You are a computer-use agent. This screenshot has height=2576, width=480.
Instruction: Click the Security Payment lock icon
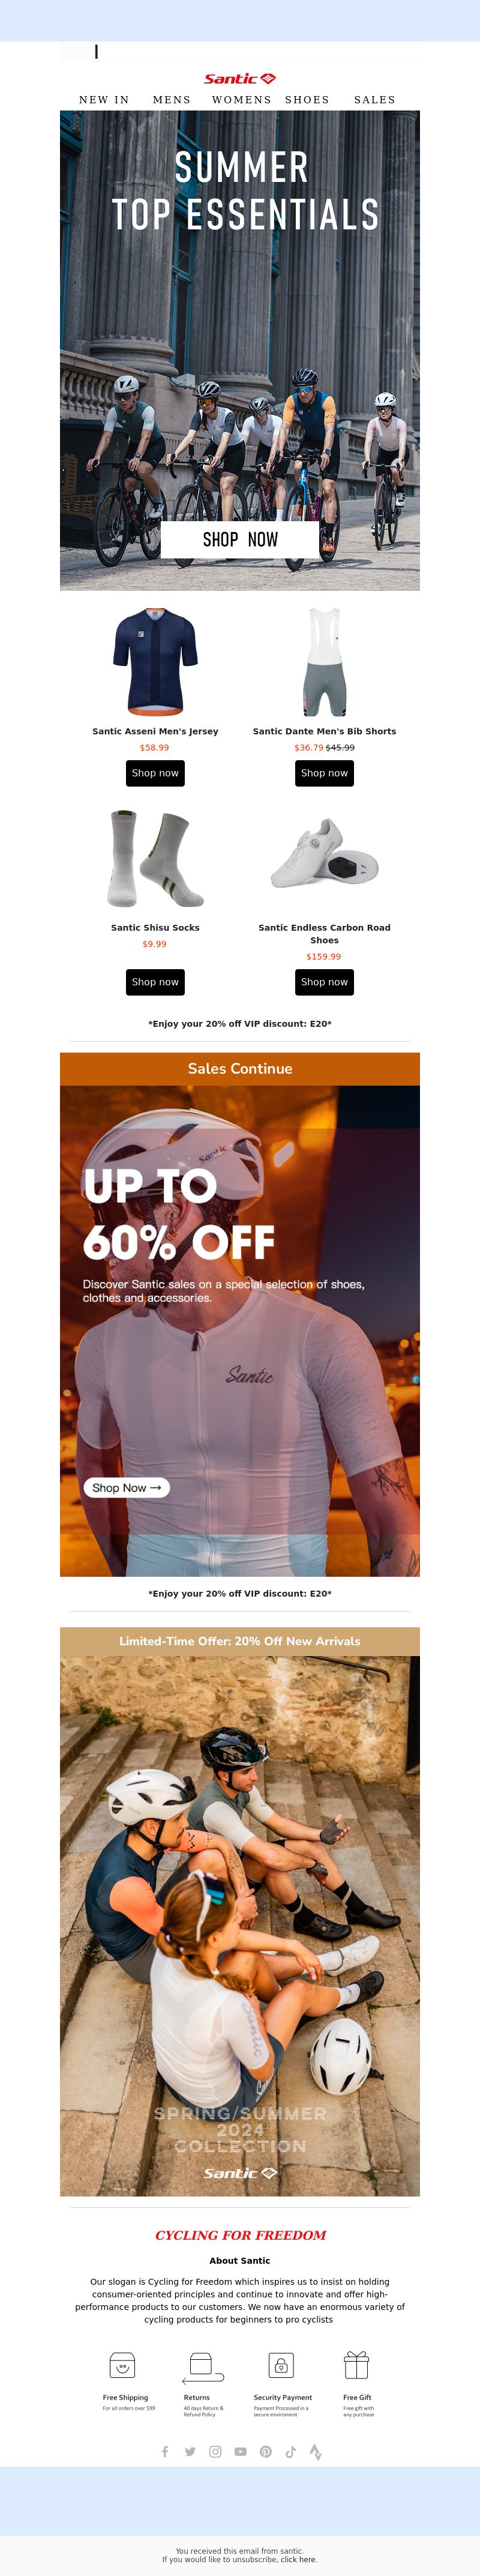(281, 2365)
